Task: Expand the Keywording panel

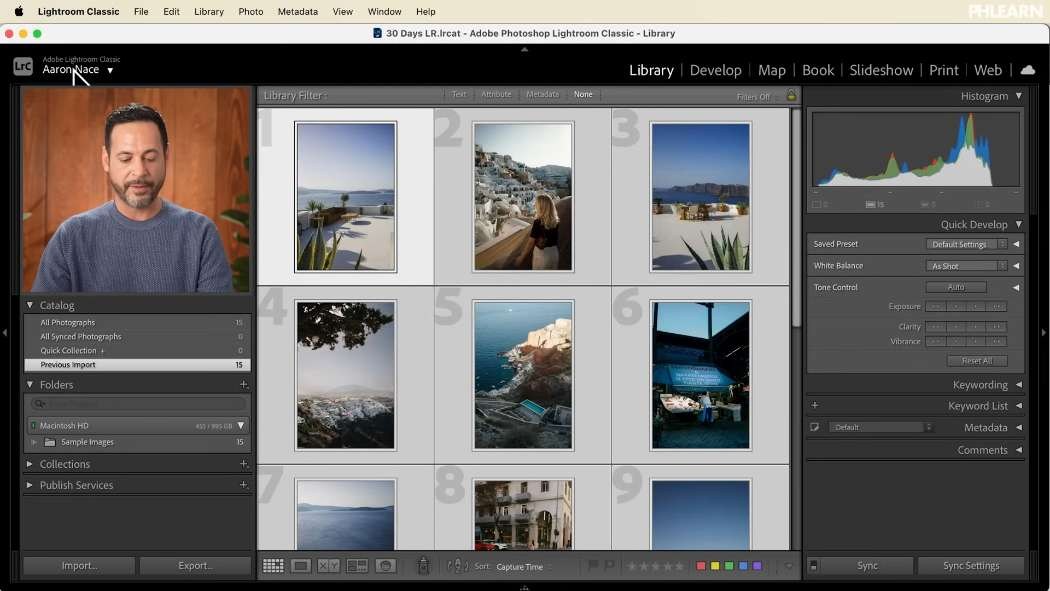Action: 1019,385
